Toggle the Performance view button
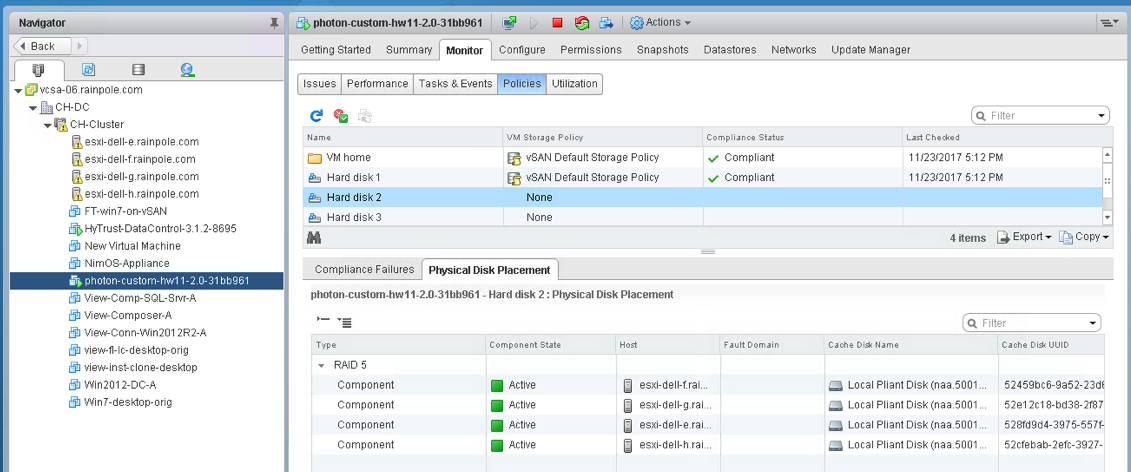Screen dimensions: 1131x472 [x=377, y=84]
